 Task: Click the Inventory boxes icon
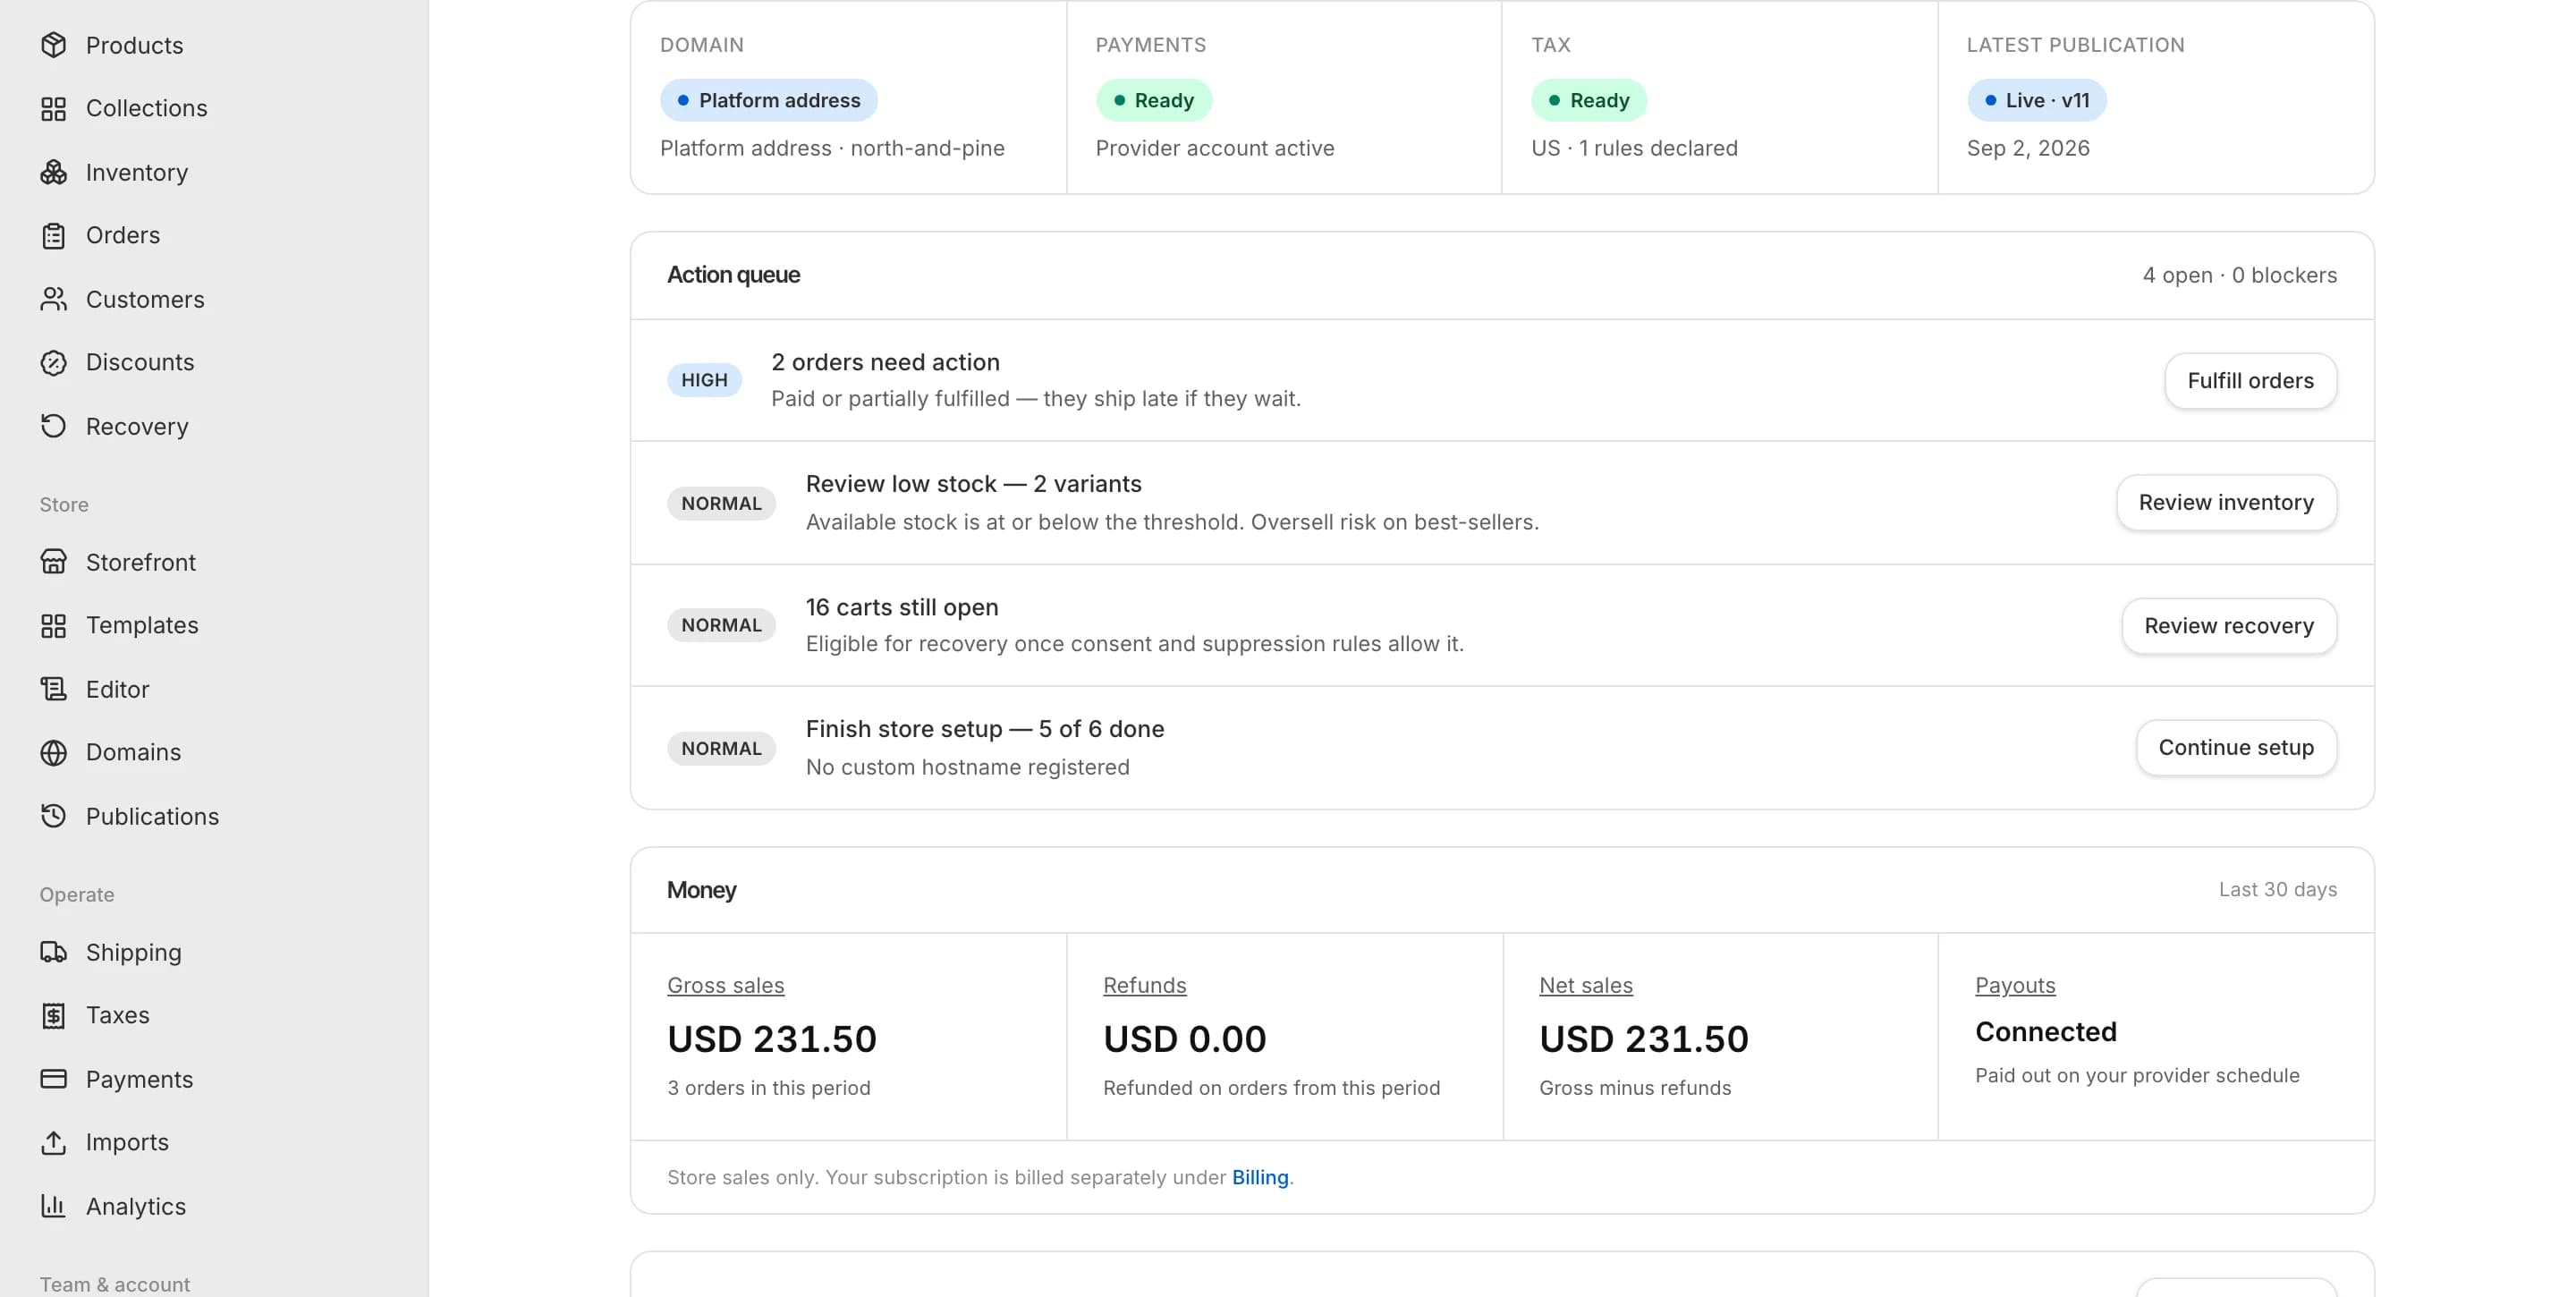coord(53,172)
